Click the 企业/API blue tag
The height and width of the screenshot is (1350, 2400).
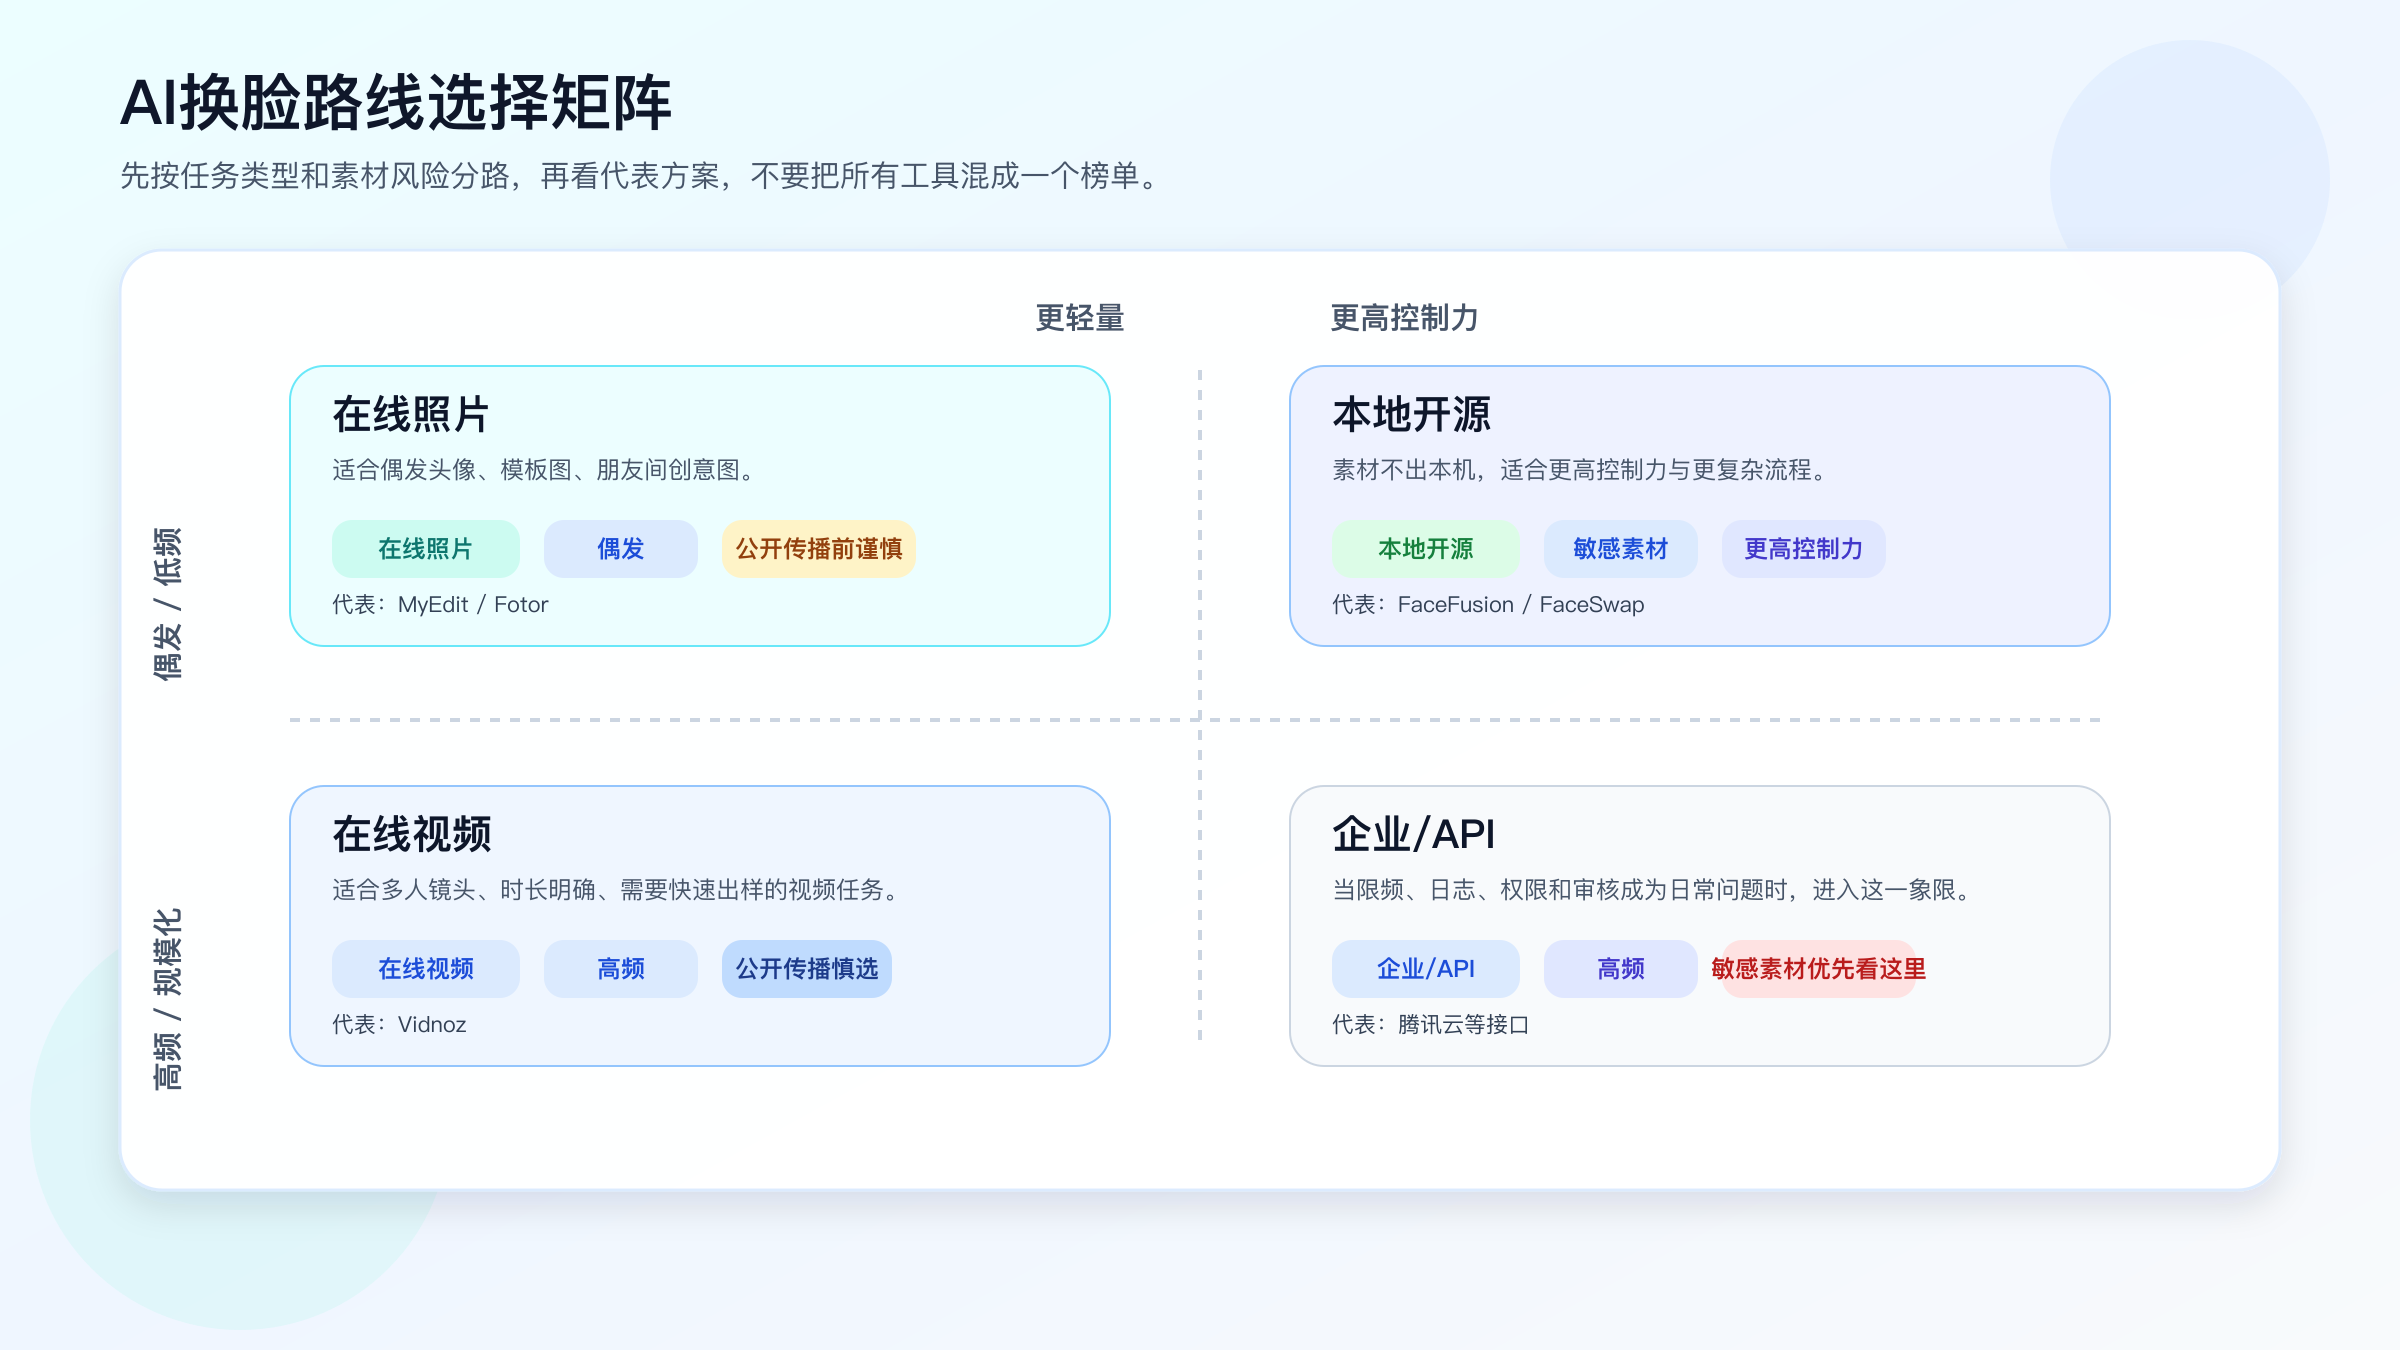tap(1425, 969)
